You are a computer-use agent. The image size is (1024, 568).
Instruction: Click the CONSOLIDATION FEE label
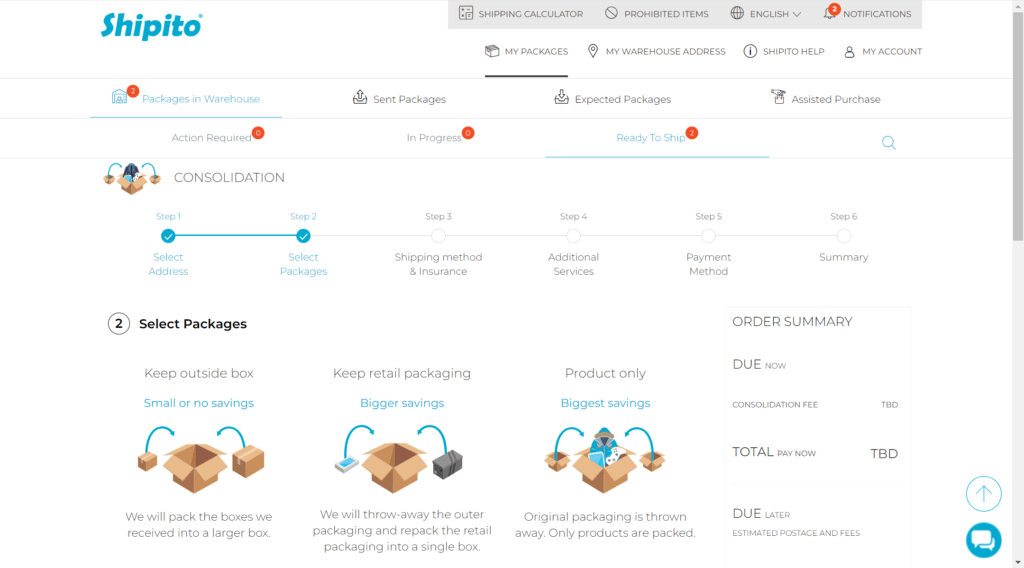(x=775, y=405)
